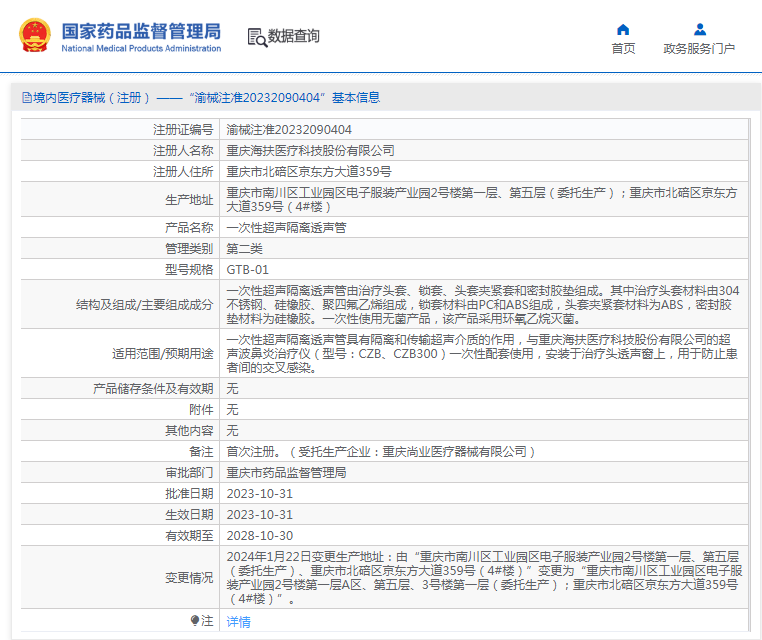Click the 注册人住所 label

coord(183,172)
